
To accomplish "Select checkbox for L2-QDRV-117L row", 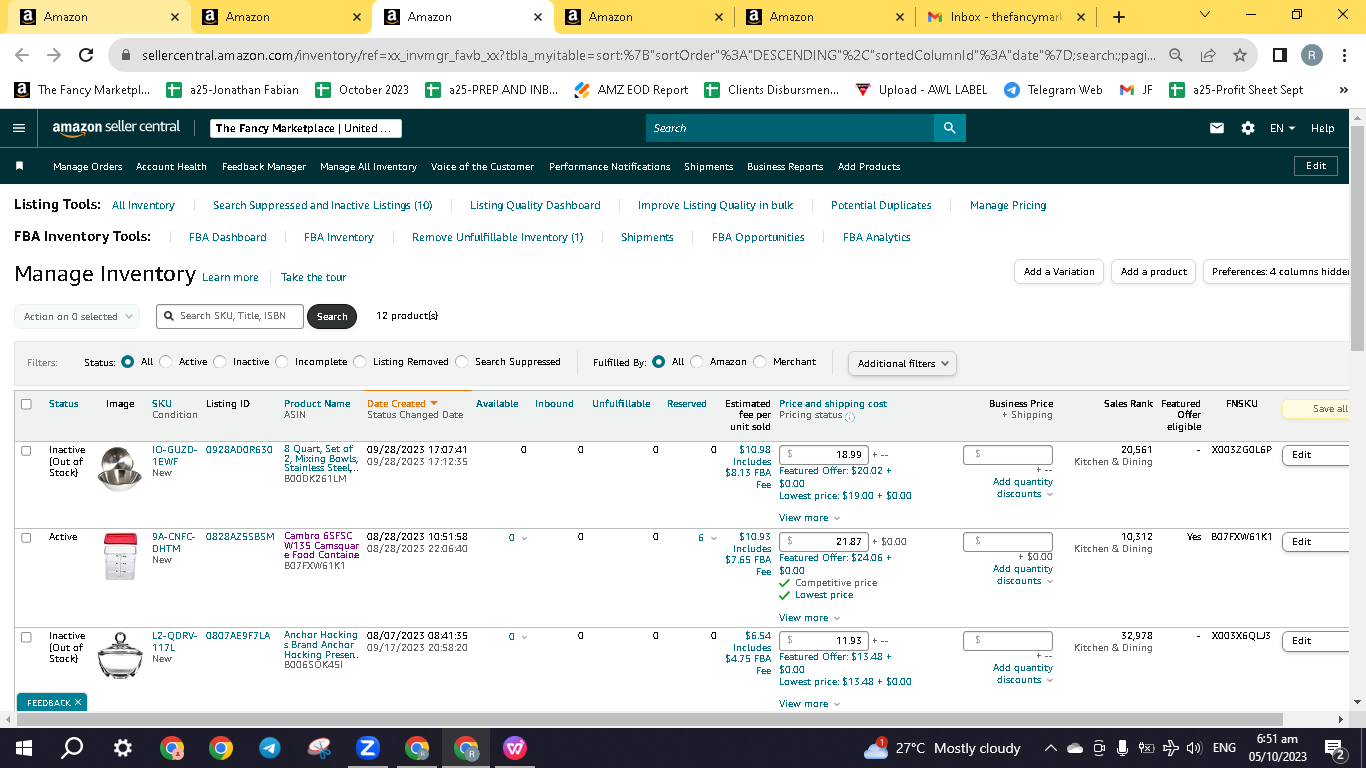I will click(26, 637).
